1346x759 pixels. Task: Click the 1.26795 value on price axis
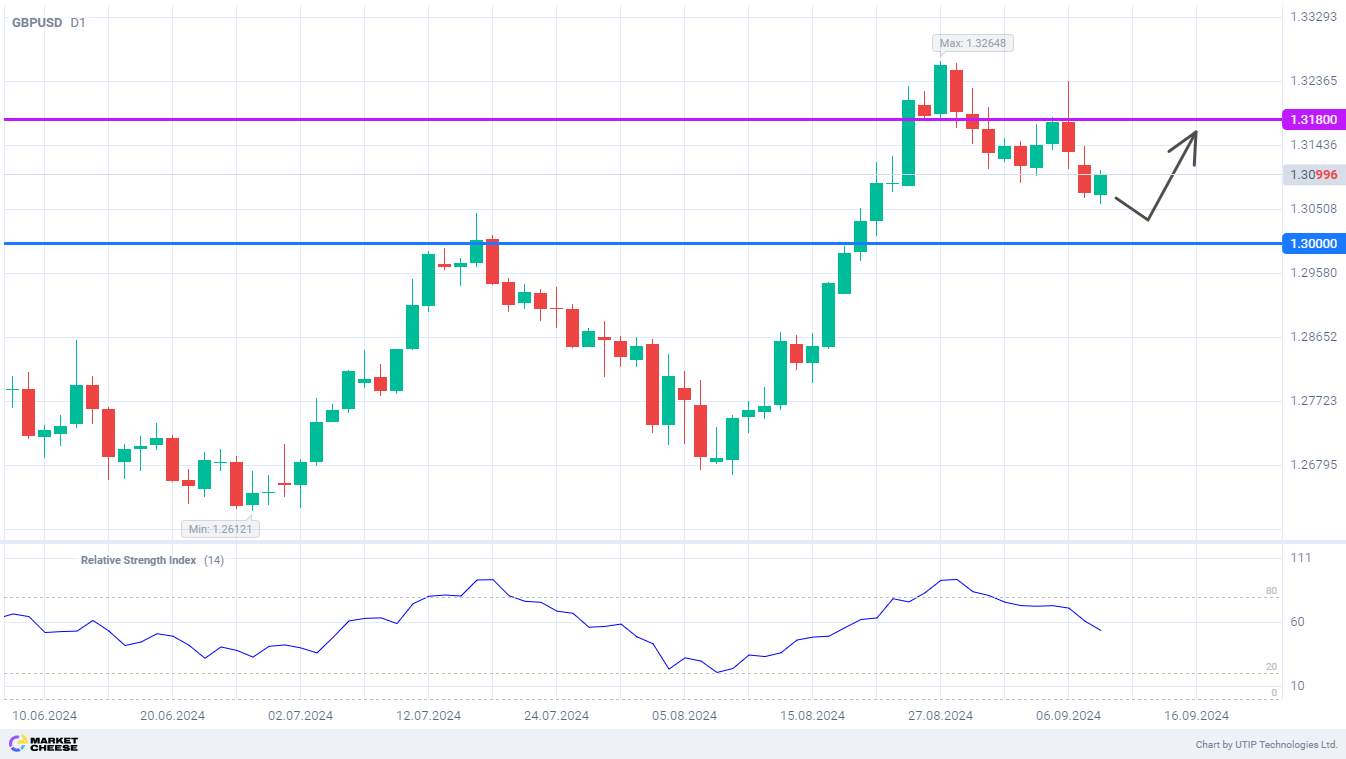point(1313,465)
